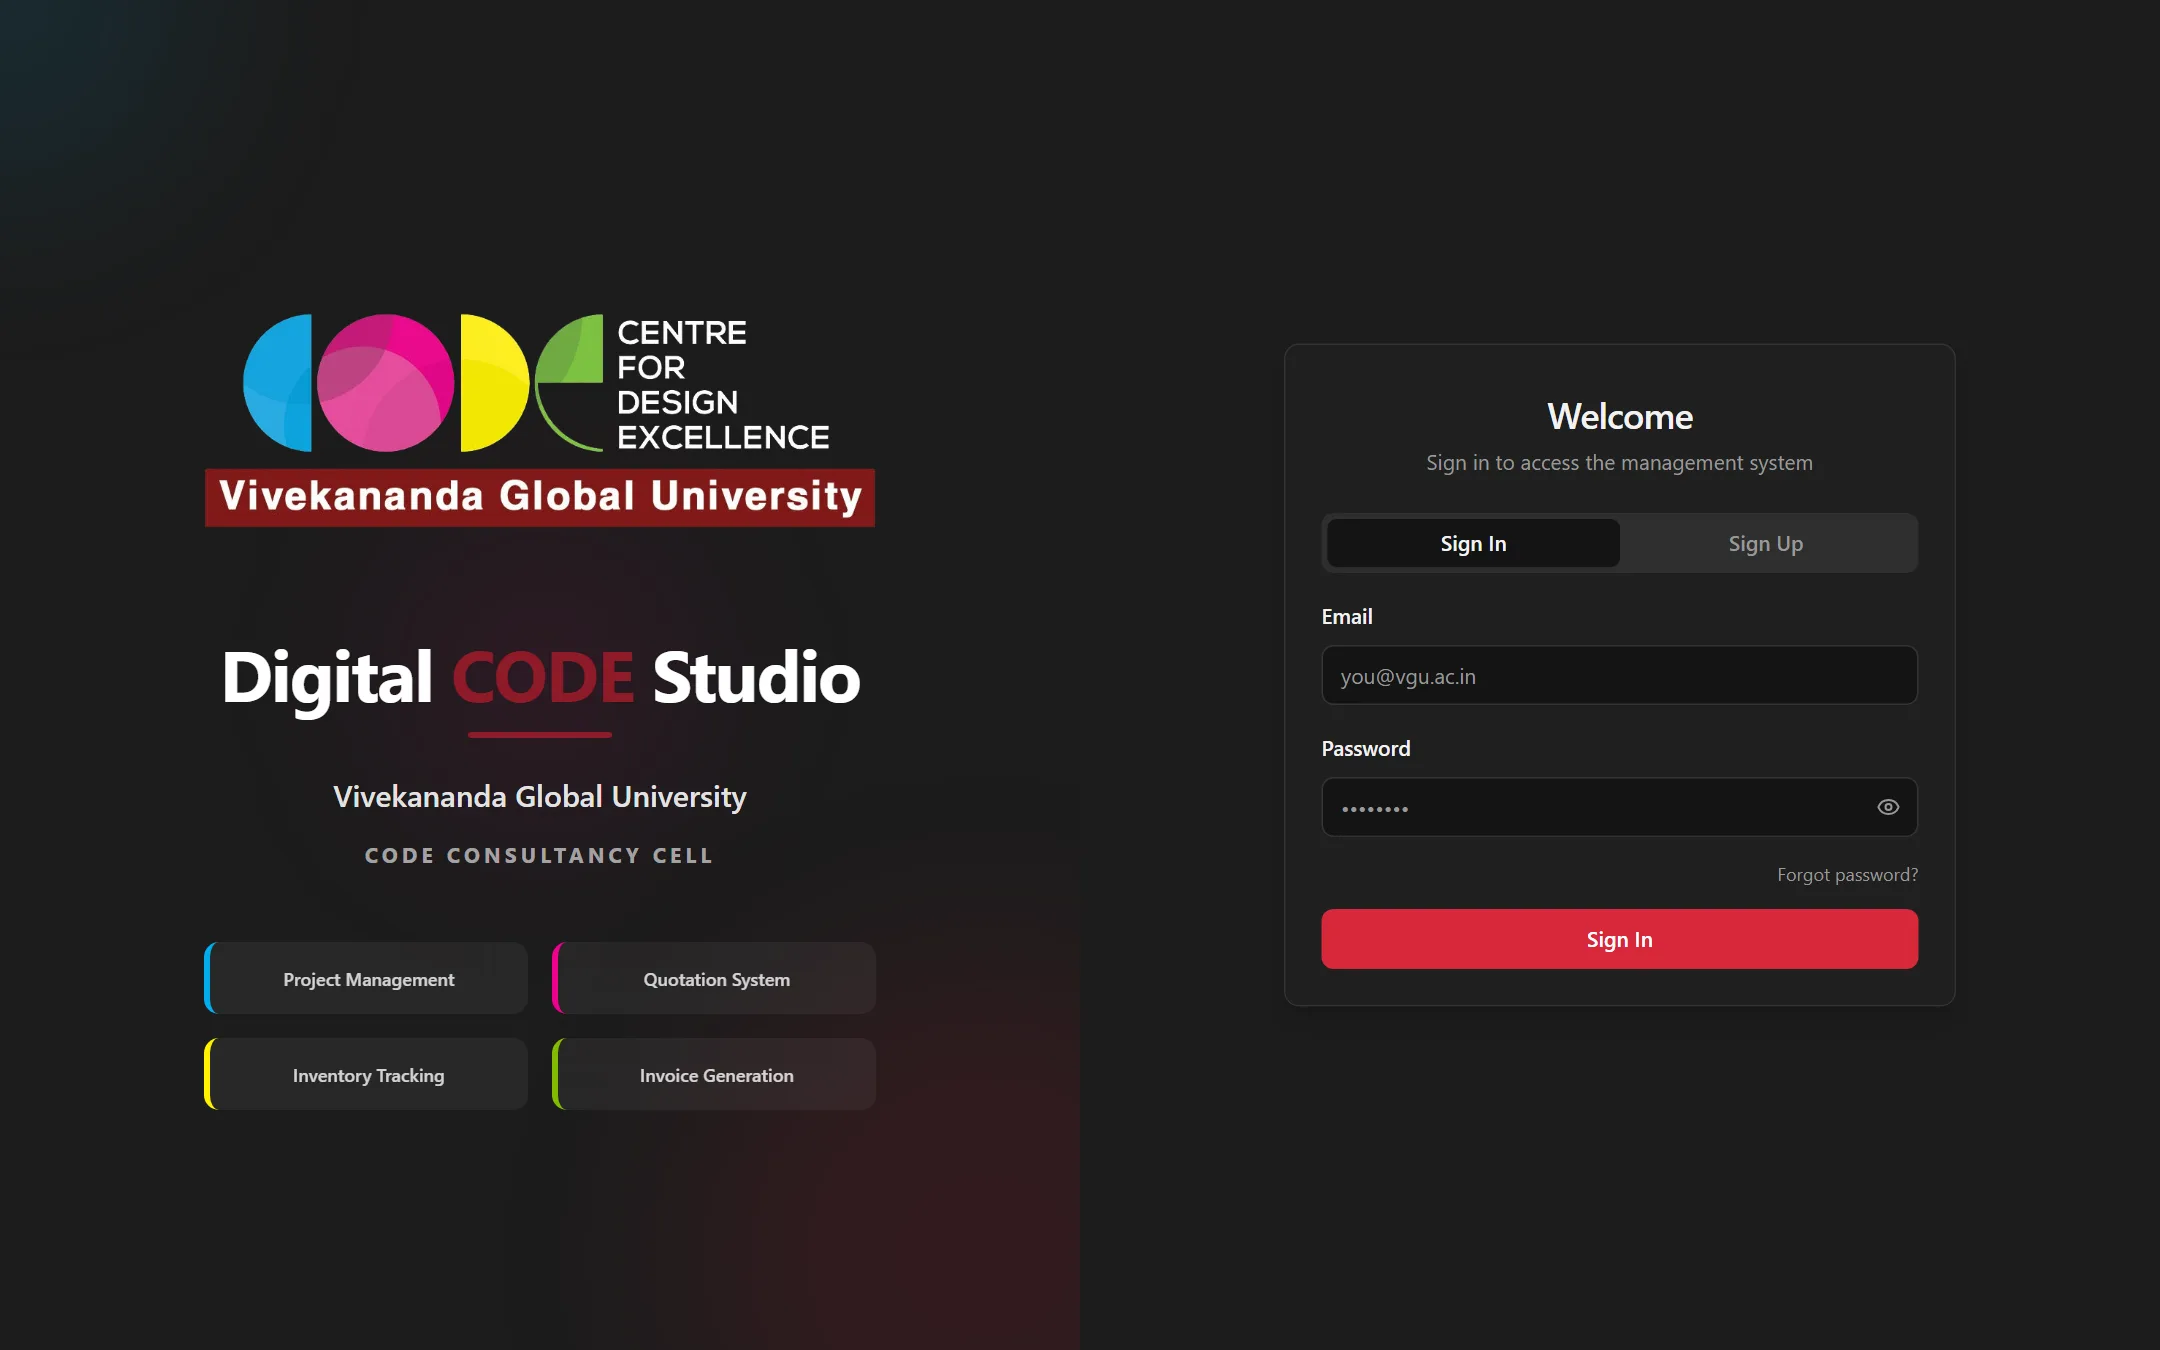This screenshot has height=1350, width=2160.
Task: Switch to the Sign Up tab
Action: tap(1766, 543)
